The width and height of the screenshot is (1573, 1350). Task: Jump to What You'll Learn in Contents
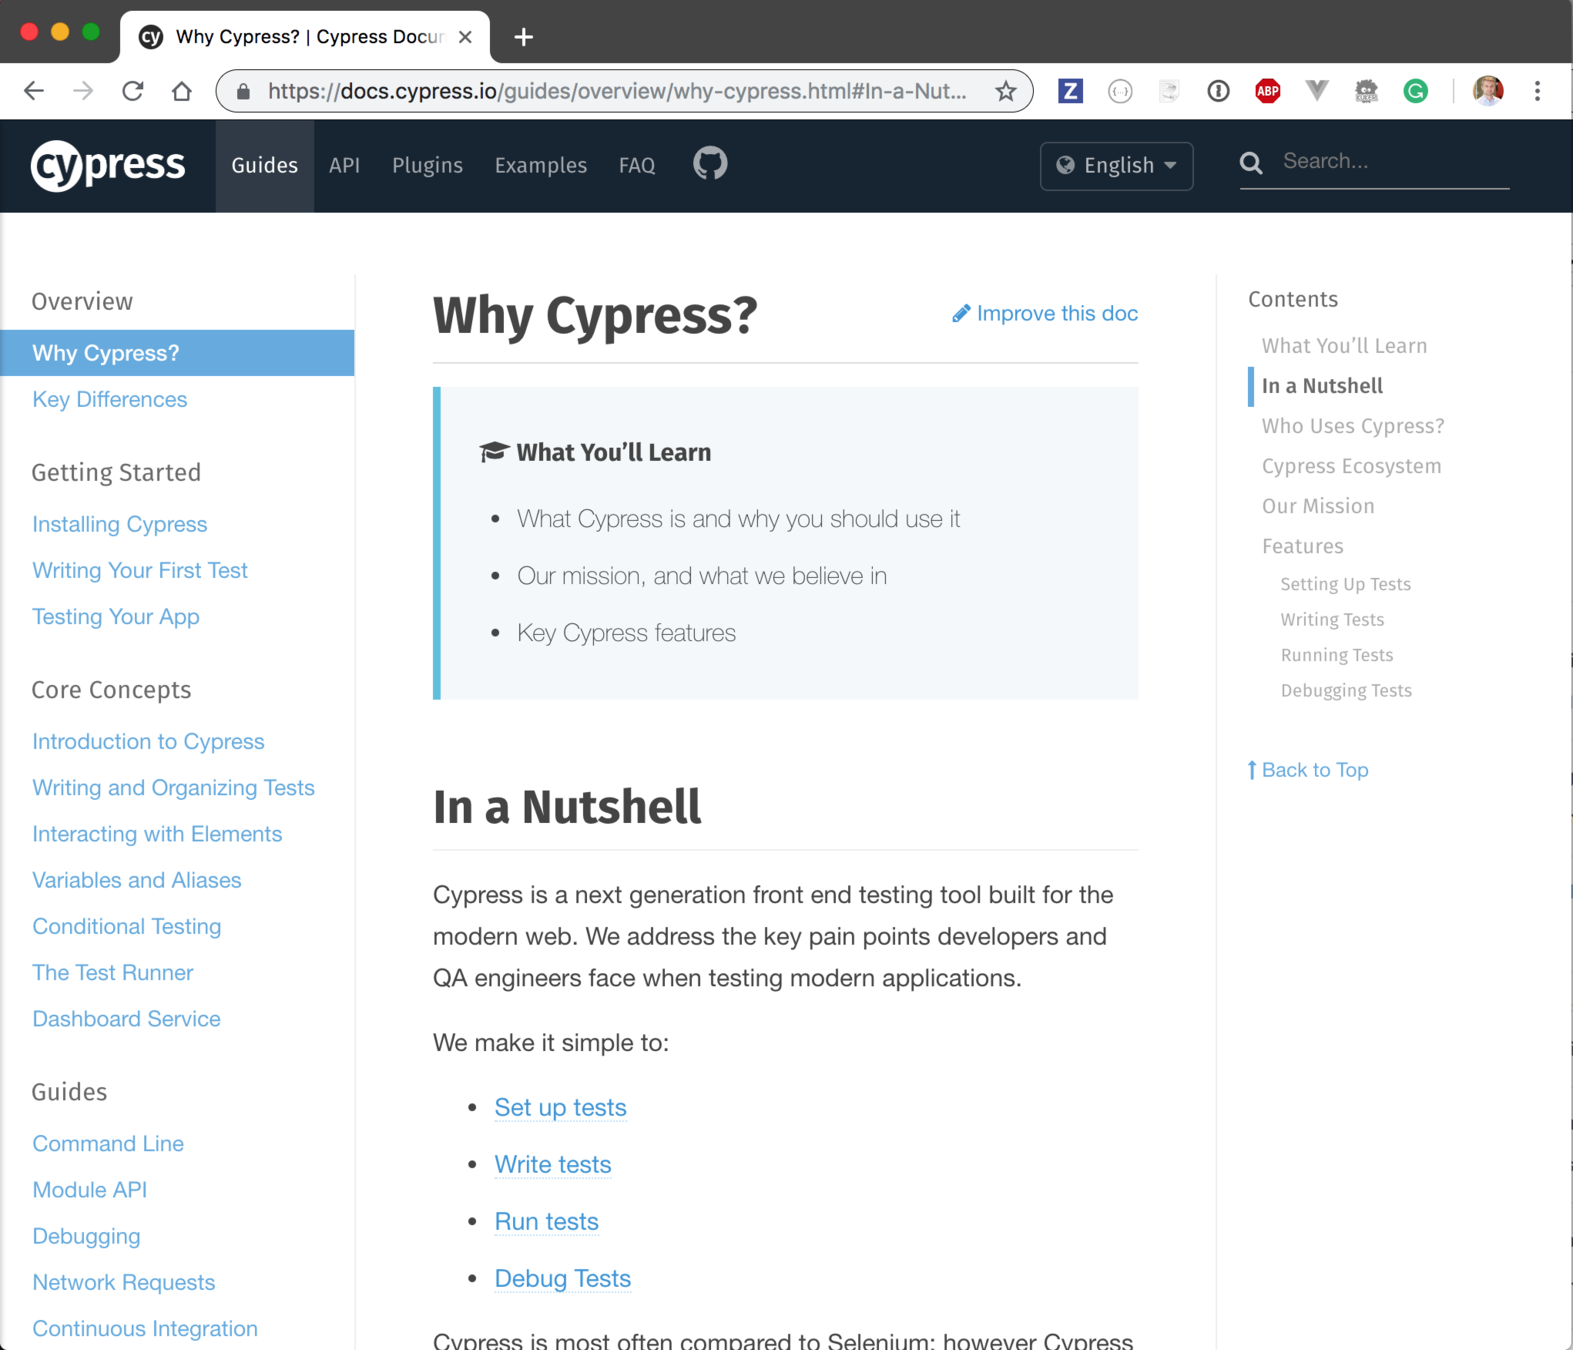(x=1344, y=346)
